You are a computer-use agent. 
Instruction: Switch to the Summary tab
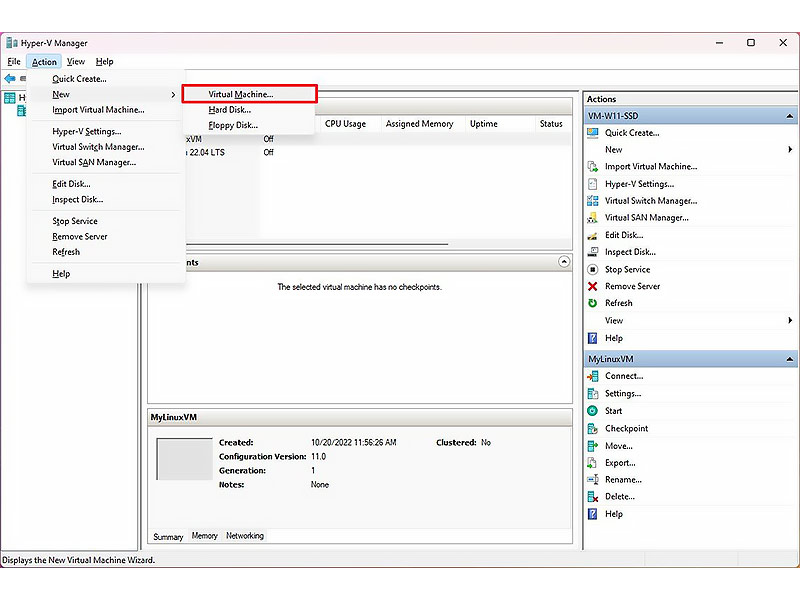tap(168, 536)
